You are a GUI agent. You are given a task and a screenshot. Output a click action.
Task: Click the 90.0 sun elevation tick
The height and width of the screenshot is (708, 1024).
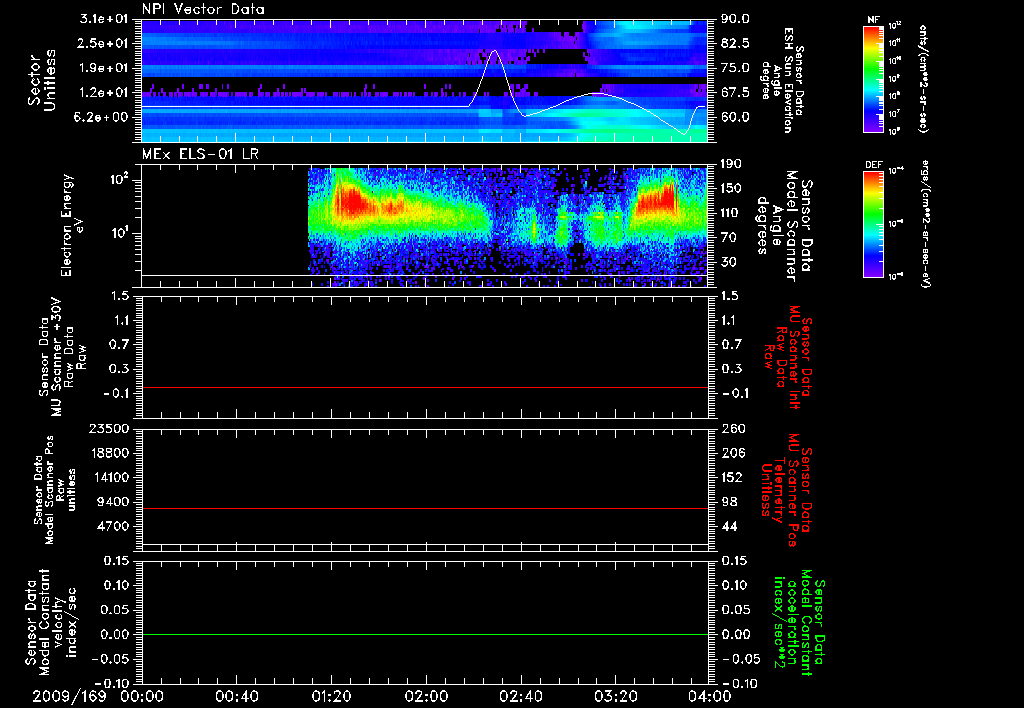[x=735, y=19]
